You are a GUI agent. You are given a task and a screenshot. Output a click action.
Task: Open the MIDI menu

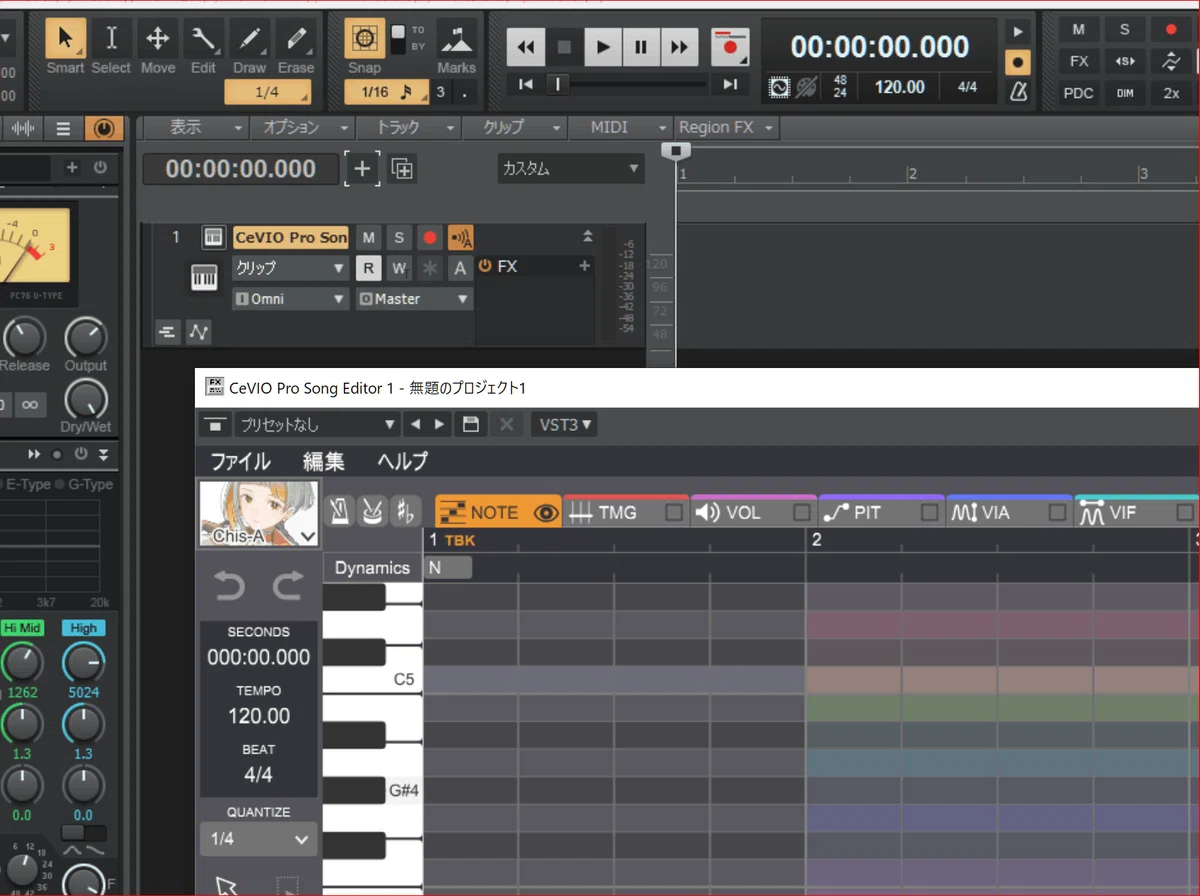click(x=621, y=128)
